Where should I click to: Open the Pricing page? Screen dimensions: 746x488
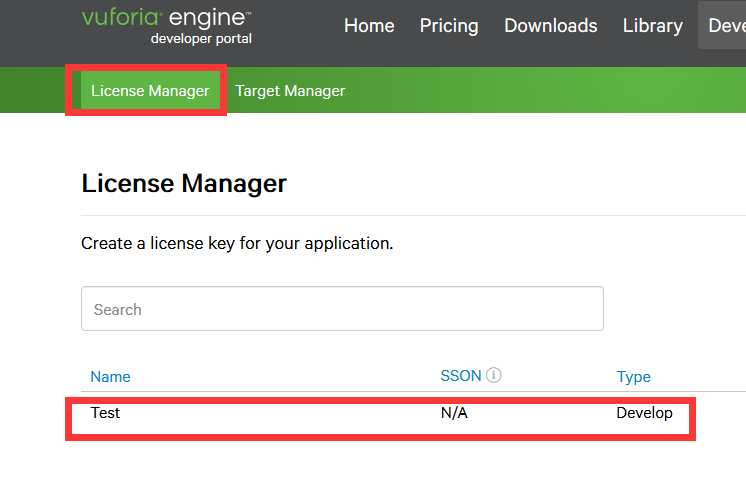coord(449,26)
